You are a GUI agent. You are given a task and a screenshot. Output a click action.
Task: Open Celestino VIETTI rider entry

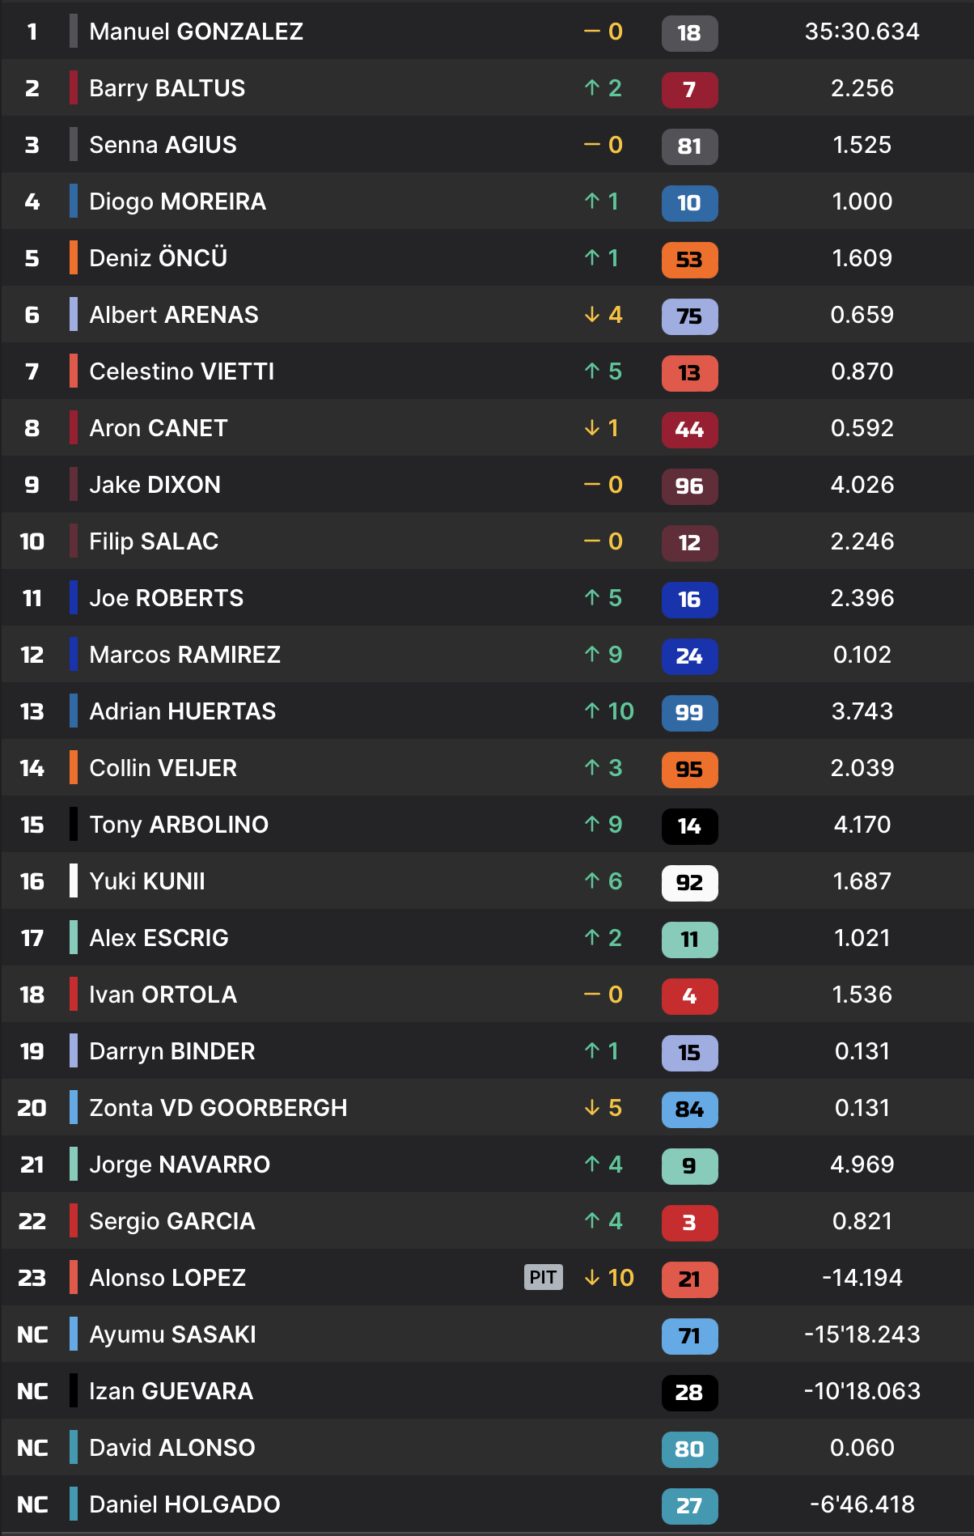pyautogui.click(x=182, y=372)
